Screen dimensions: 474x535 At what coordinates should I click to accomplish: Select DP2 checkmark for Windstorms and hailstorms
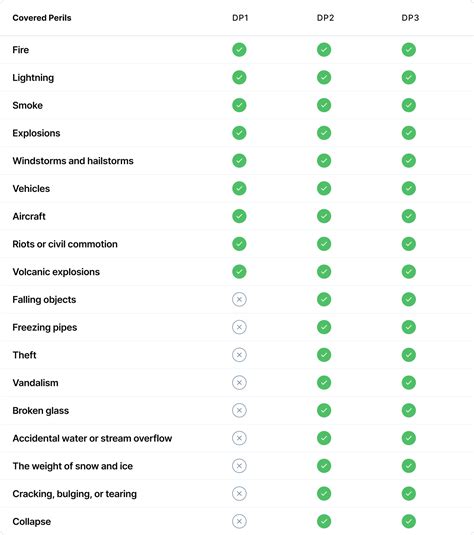(x=324, y=161)
